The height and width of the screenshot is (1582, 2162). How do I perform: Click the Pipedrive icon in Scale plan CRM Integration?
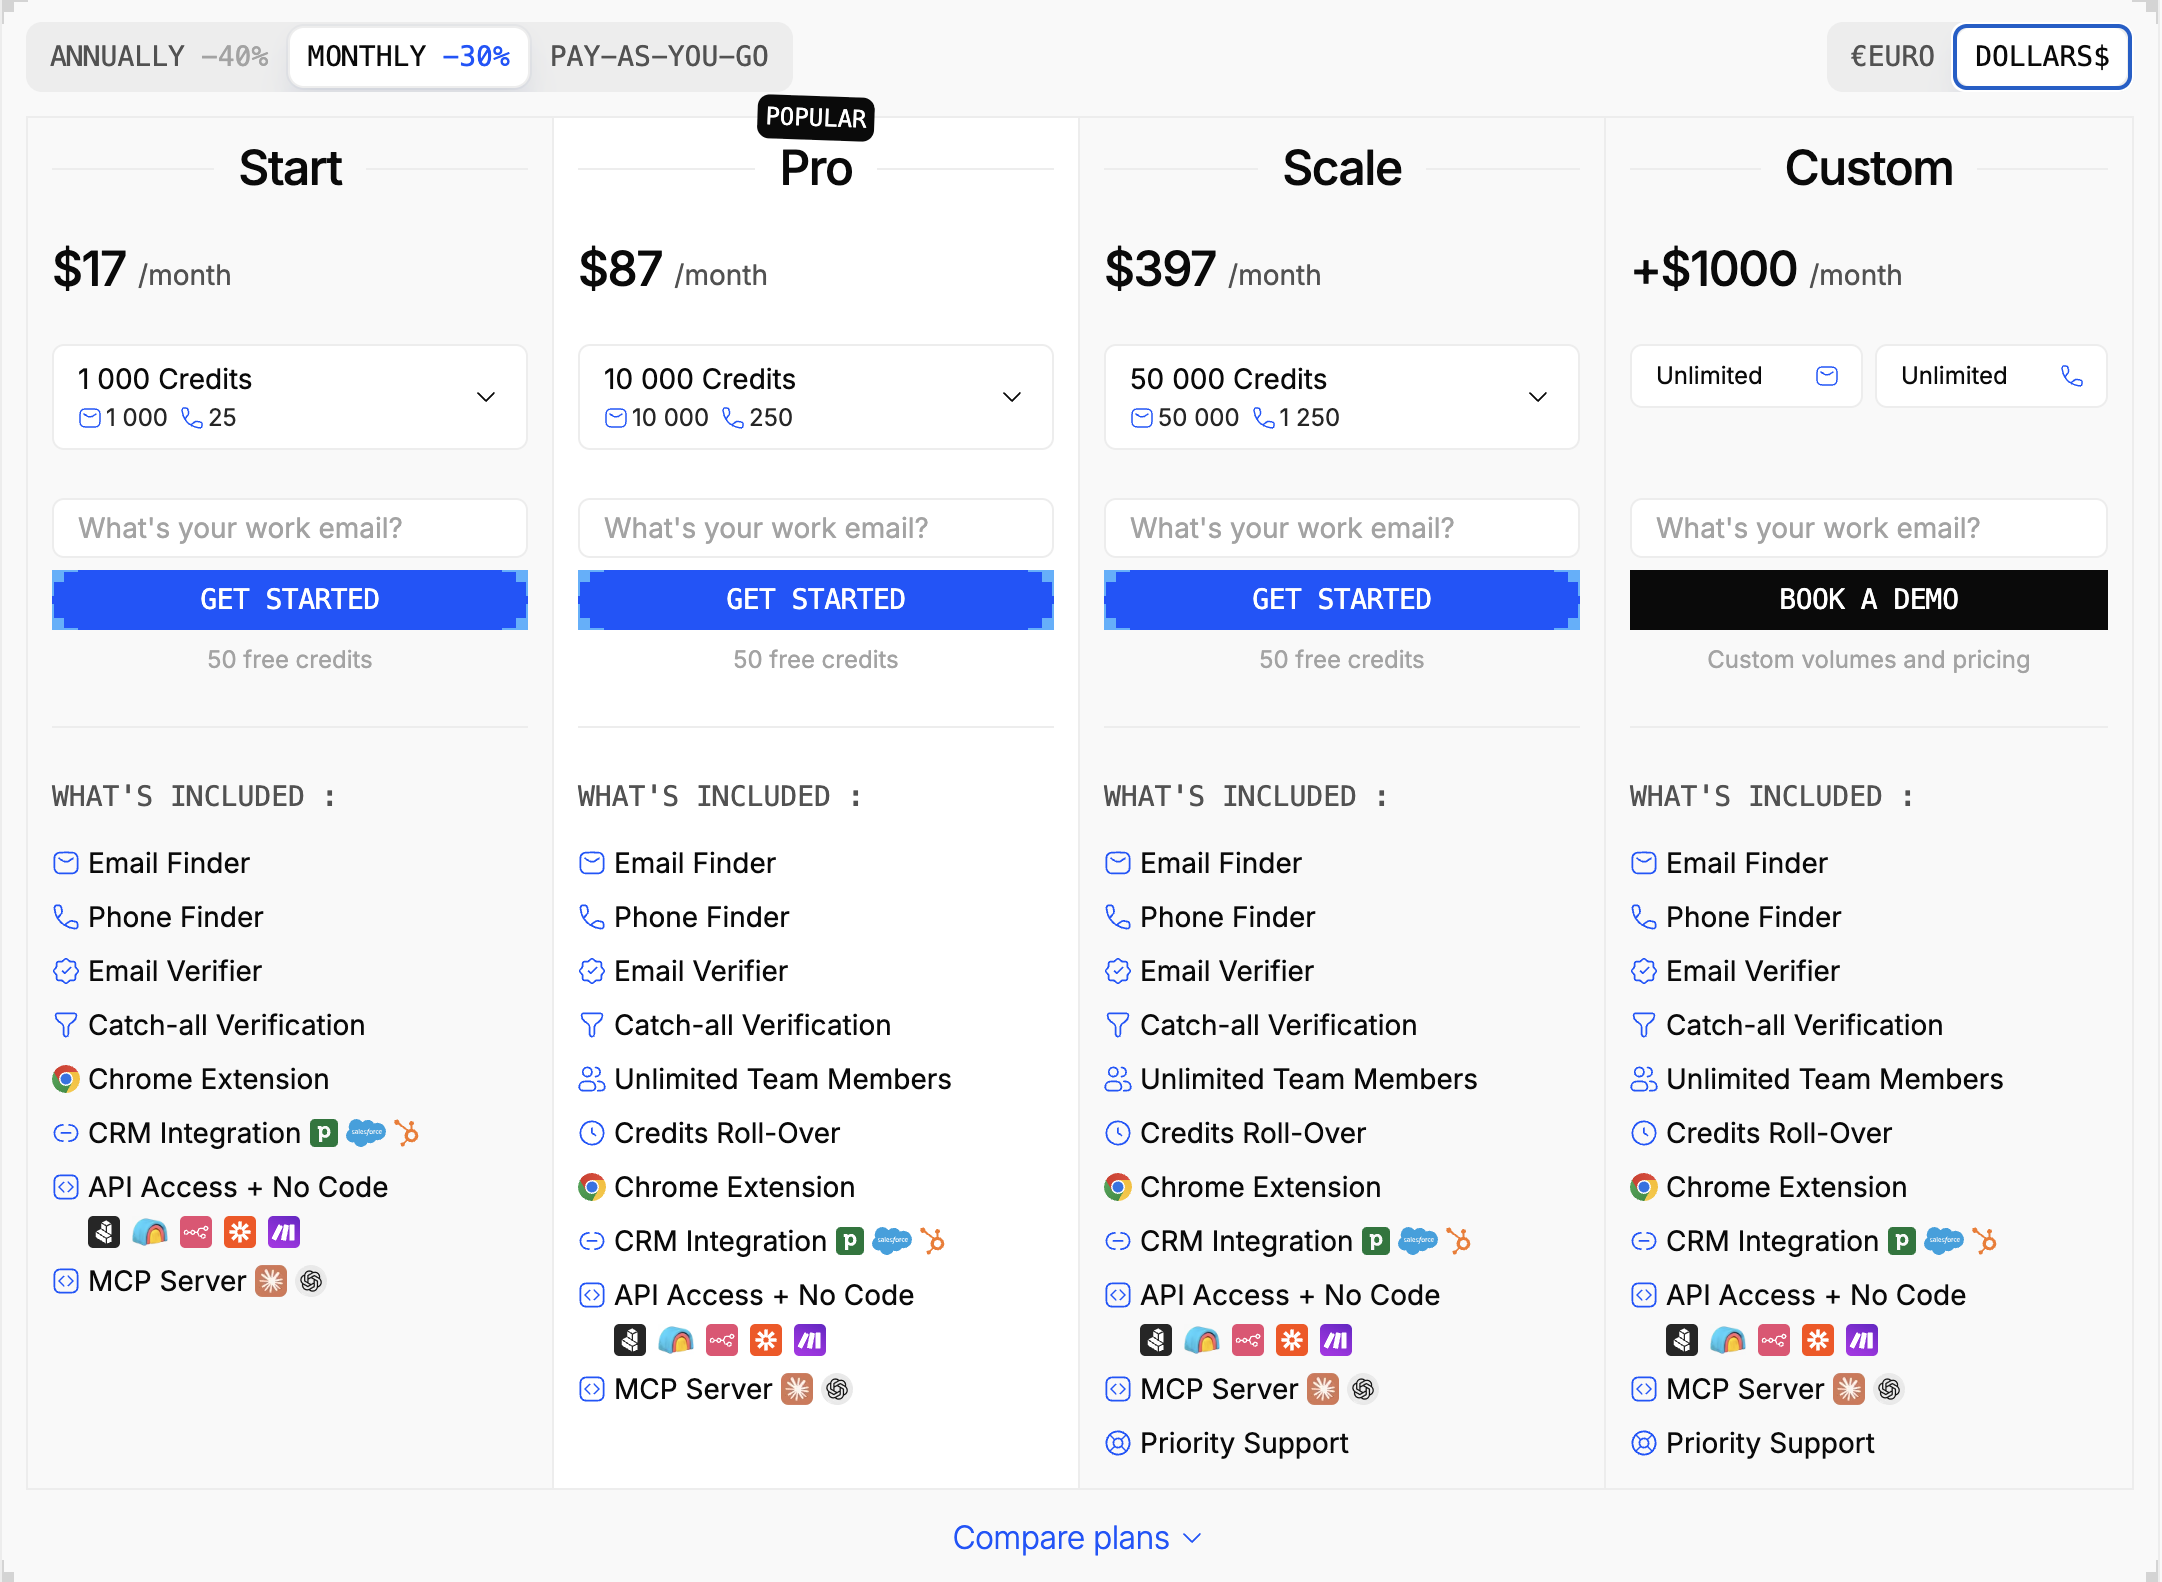pyautogui.click(x=1376, y=1241)
